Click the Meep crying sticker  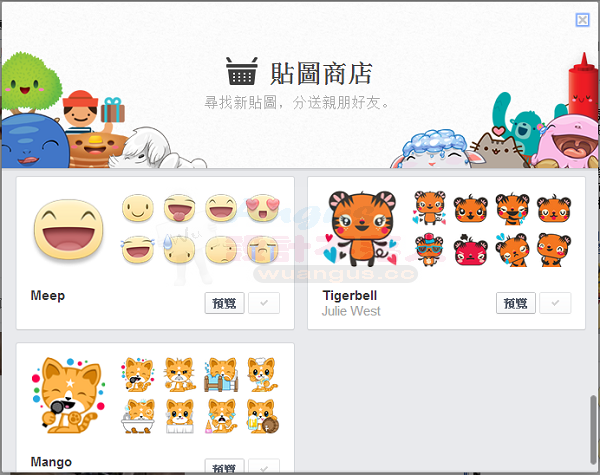point(262,250)
